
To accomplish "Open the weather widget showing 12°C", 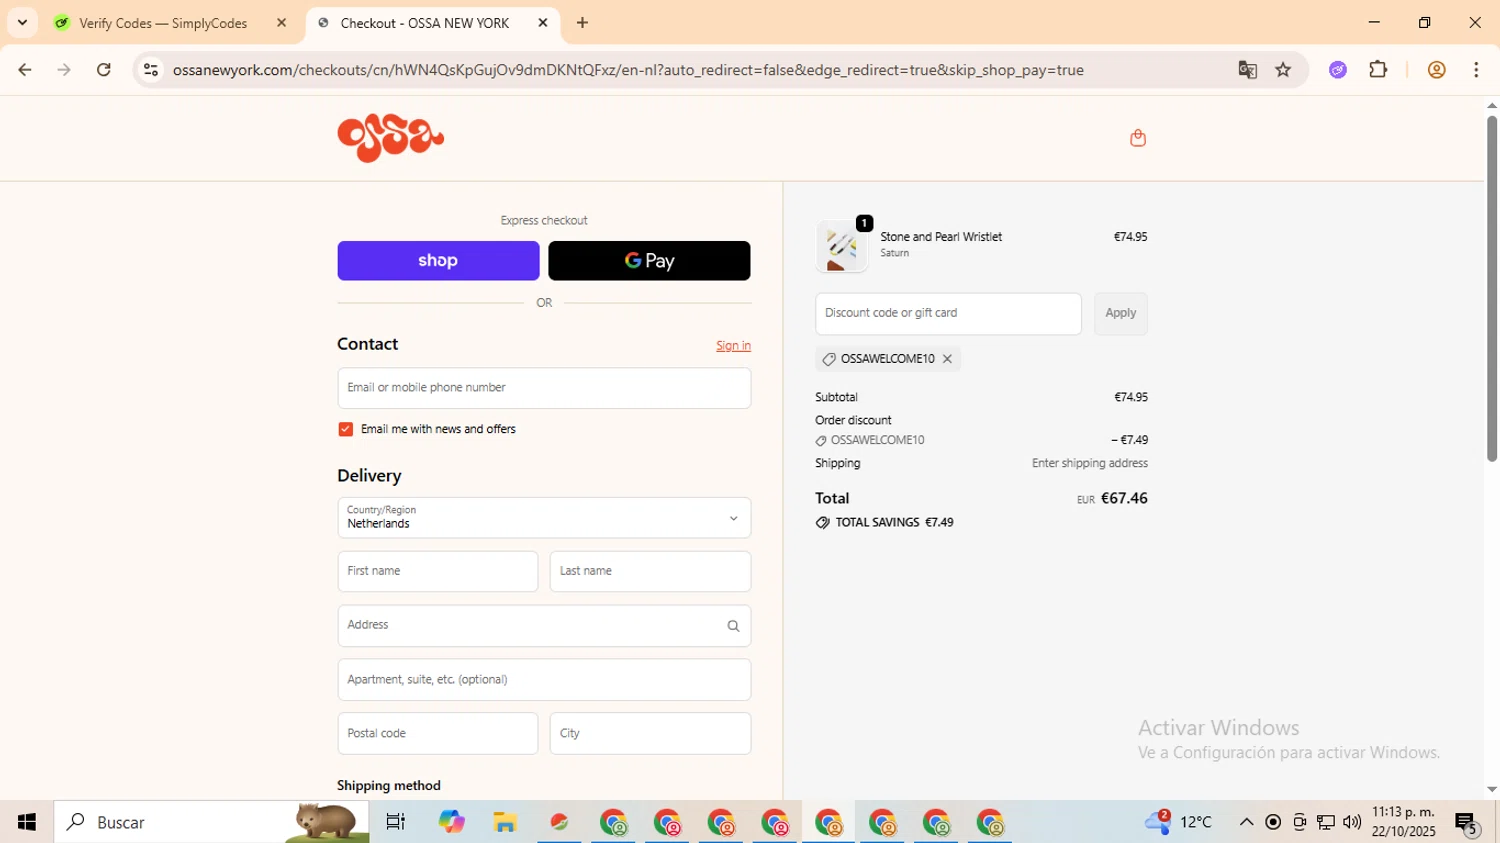I will tap(1180, 822).
